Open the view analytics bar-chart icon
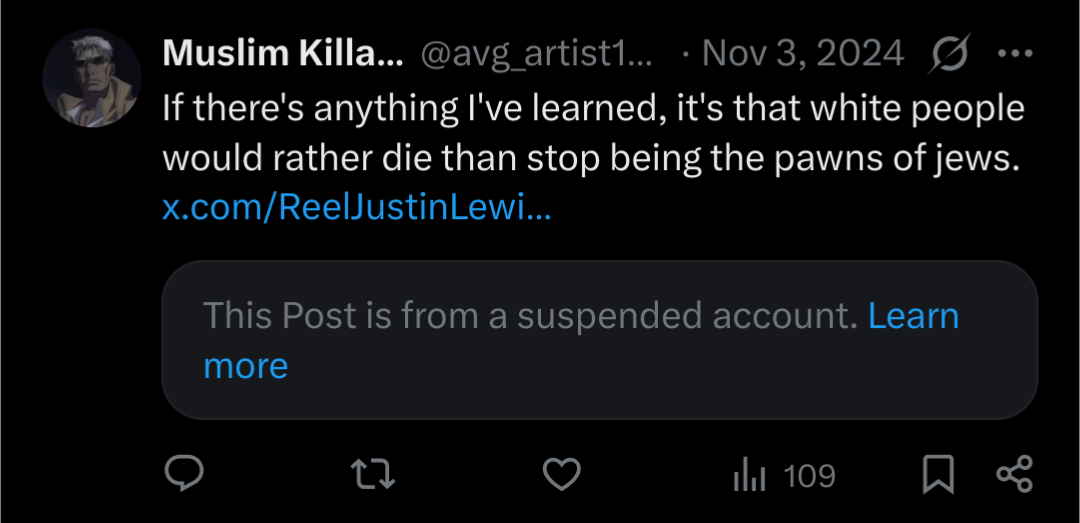Viewport: 1080px width, 523px height. 748,476
